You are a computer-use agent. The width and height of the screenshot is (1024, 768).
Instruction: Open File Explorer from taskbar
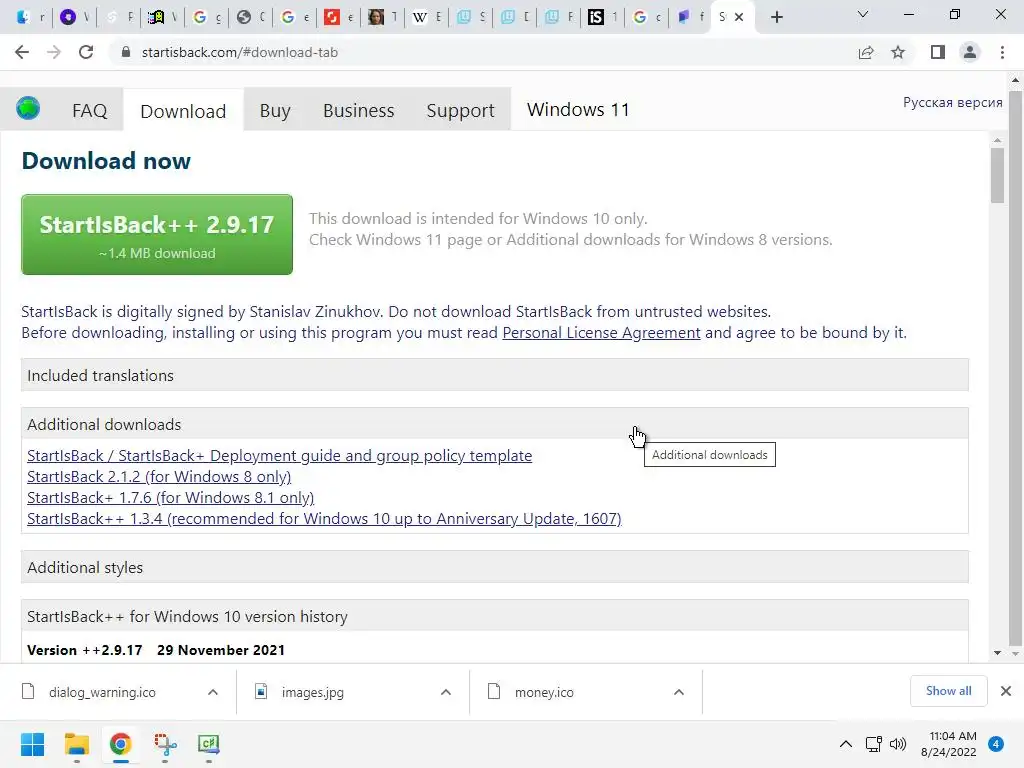(x=76, y=744)
